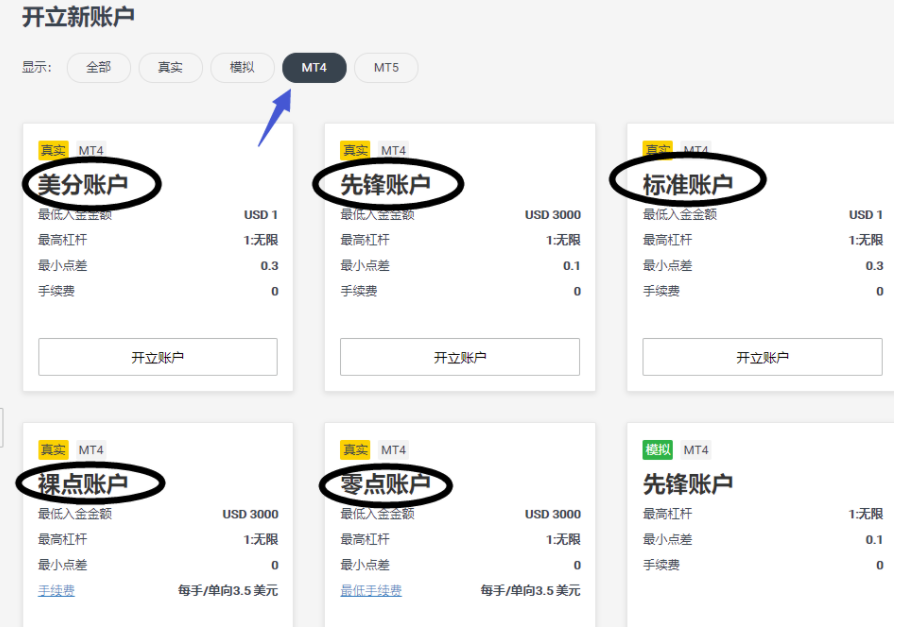This screenshot has width=912, height=638.
Task: Click the 先锋账户 title on bottom-right card
Action: 688,483
